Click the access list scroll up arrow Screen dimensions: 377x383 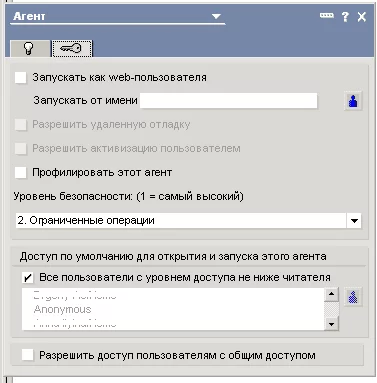(331, 294)
